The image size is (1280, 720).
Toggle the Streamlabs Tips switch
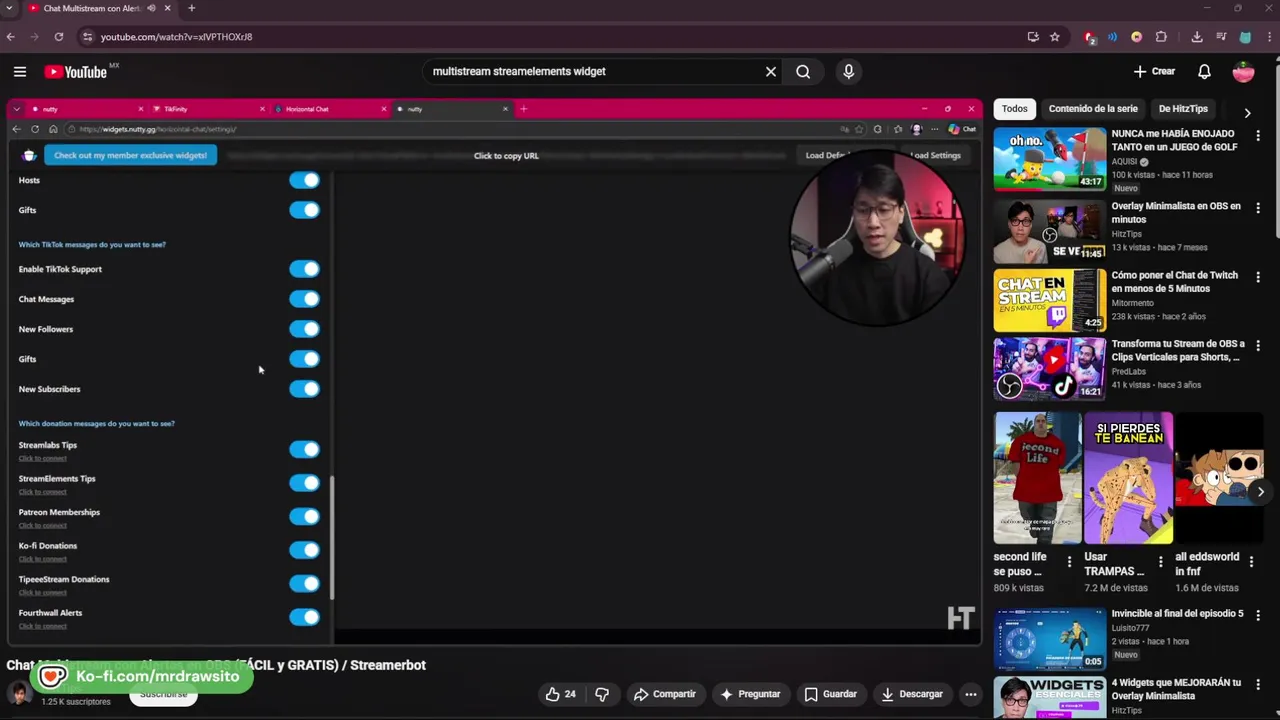(304, 449)
